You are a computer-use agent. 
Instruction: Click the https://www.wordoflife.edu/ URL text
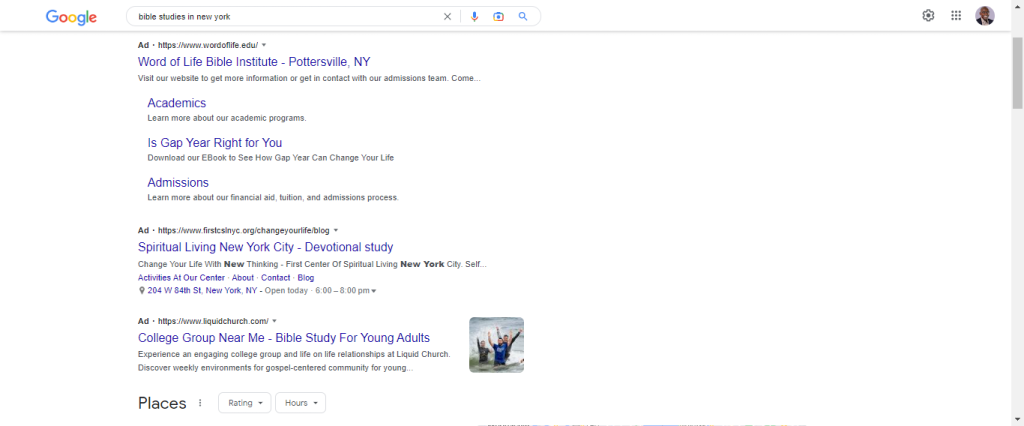click(208, 45)
